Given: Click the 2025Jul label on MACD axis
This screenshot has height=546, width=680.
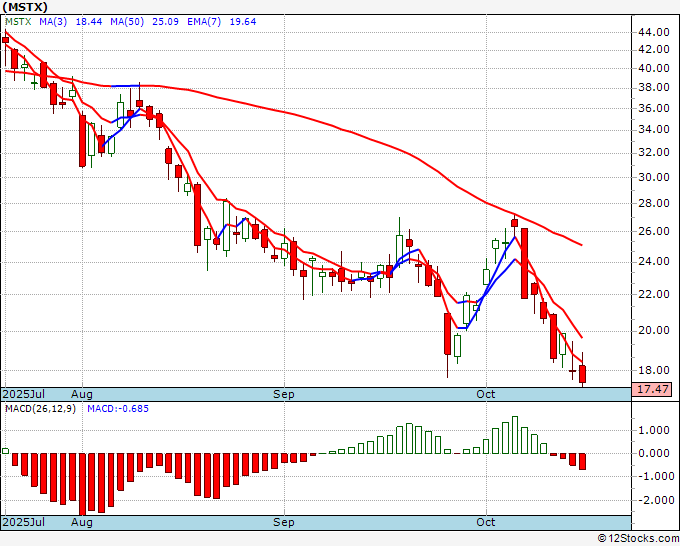Looking at the screenshot, I should [24, 522].
